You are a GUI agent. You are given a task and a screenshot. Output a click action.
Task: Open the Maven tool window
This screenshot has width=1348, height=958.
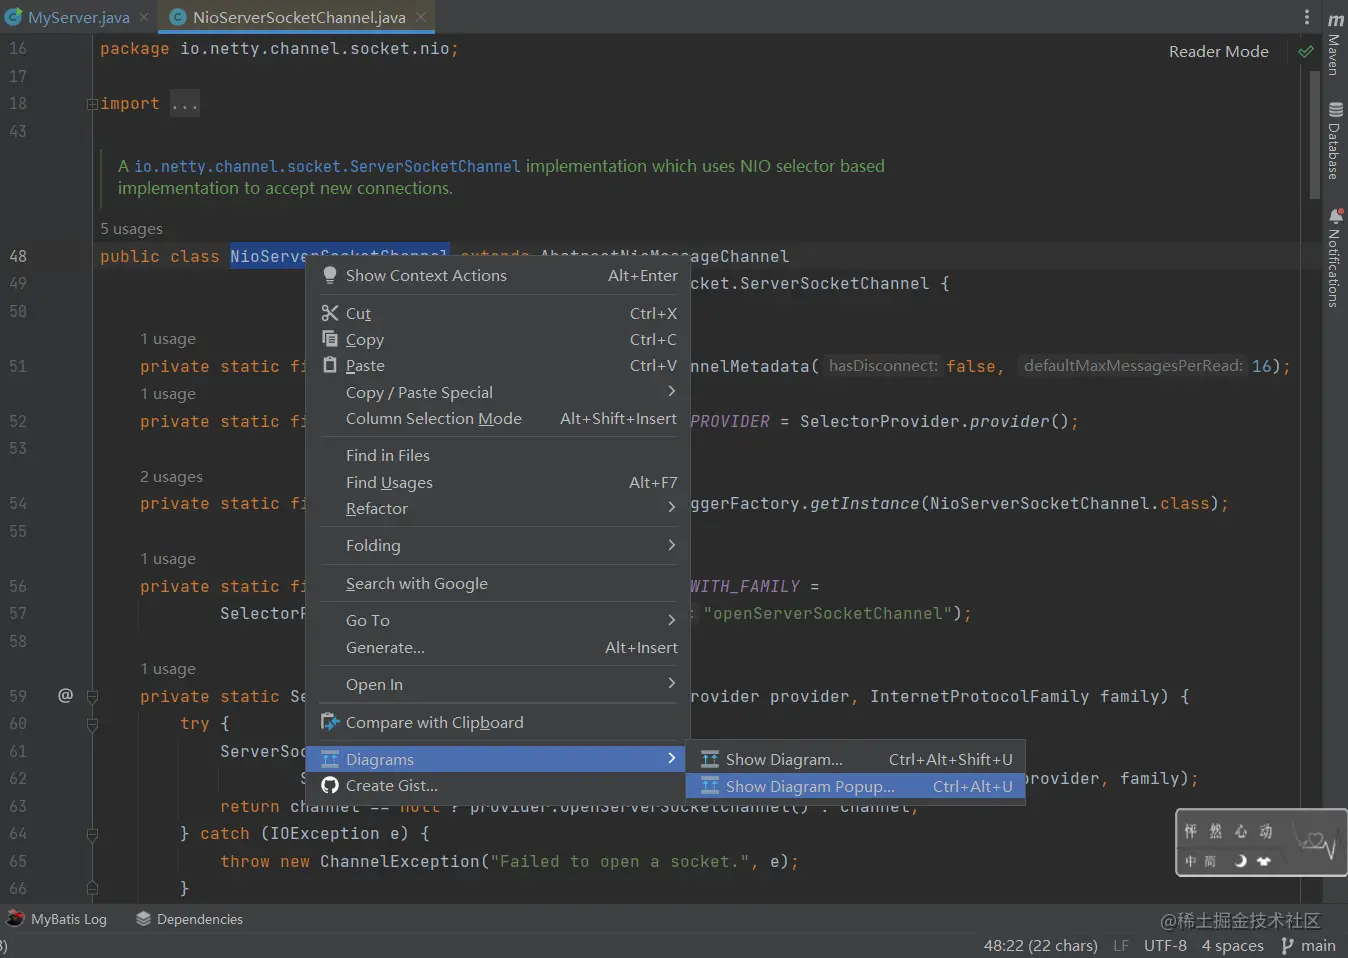pos(1335,44)
